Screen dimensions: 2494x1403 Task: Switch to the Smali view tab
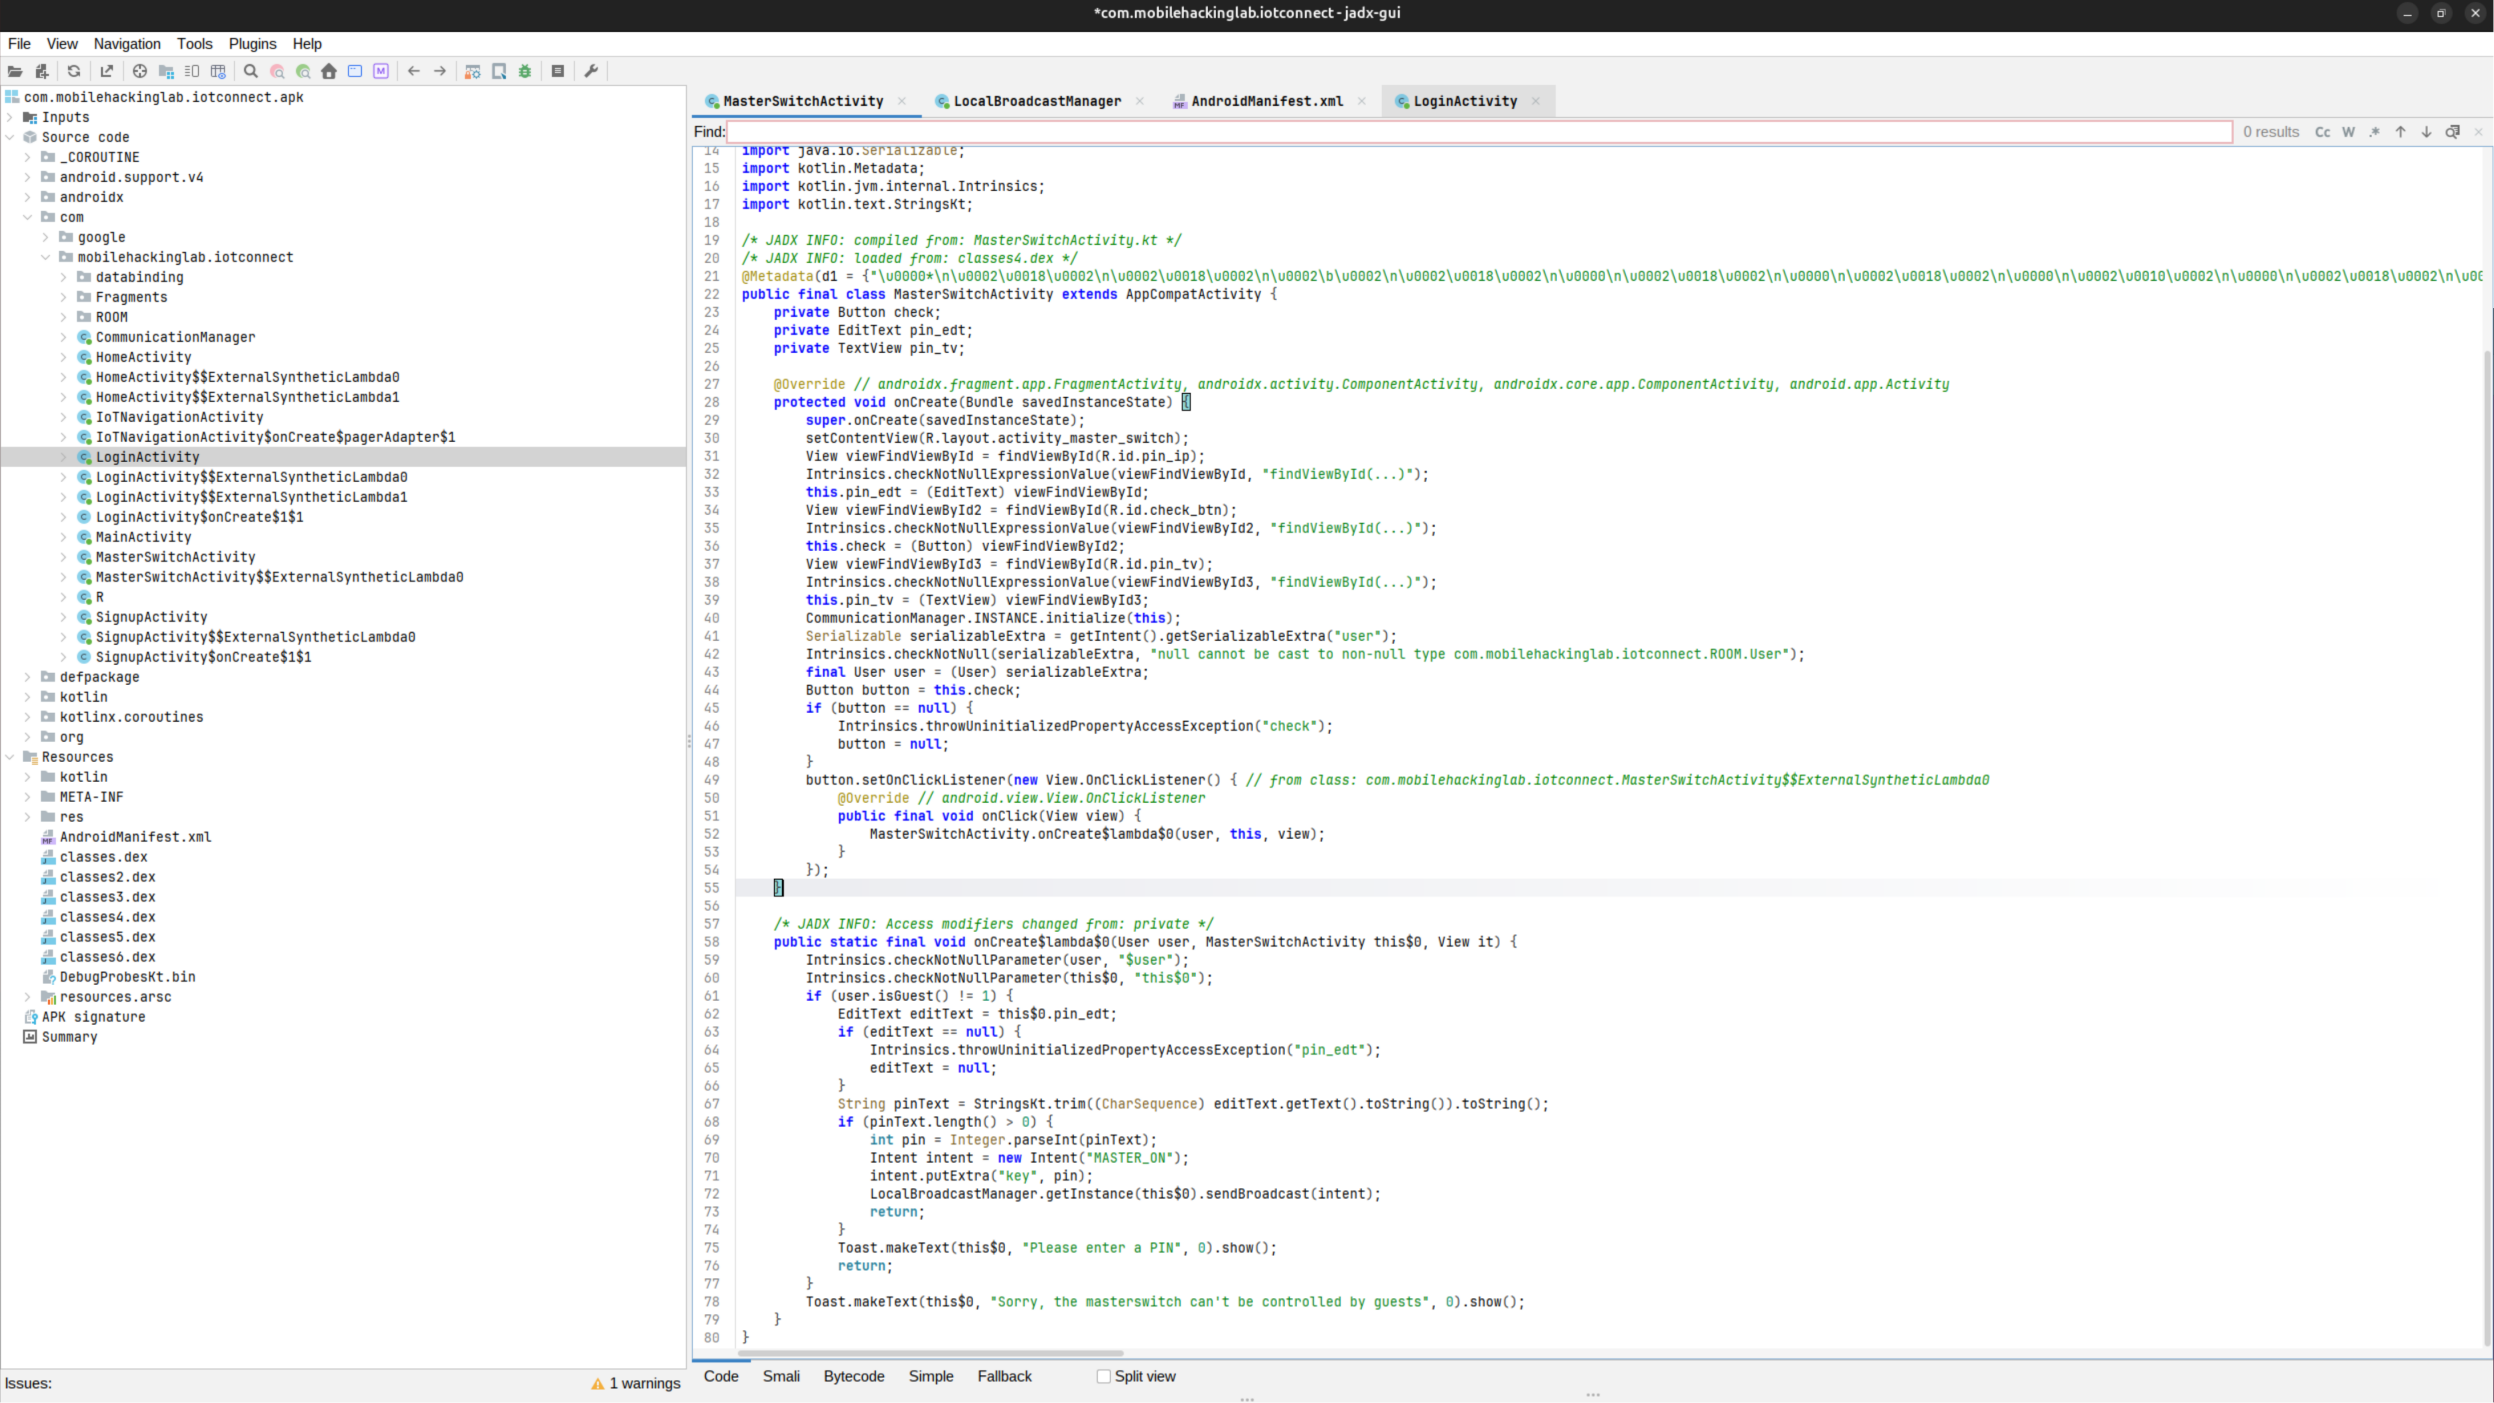coord(781,1377)
